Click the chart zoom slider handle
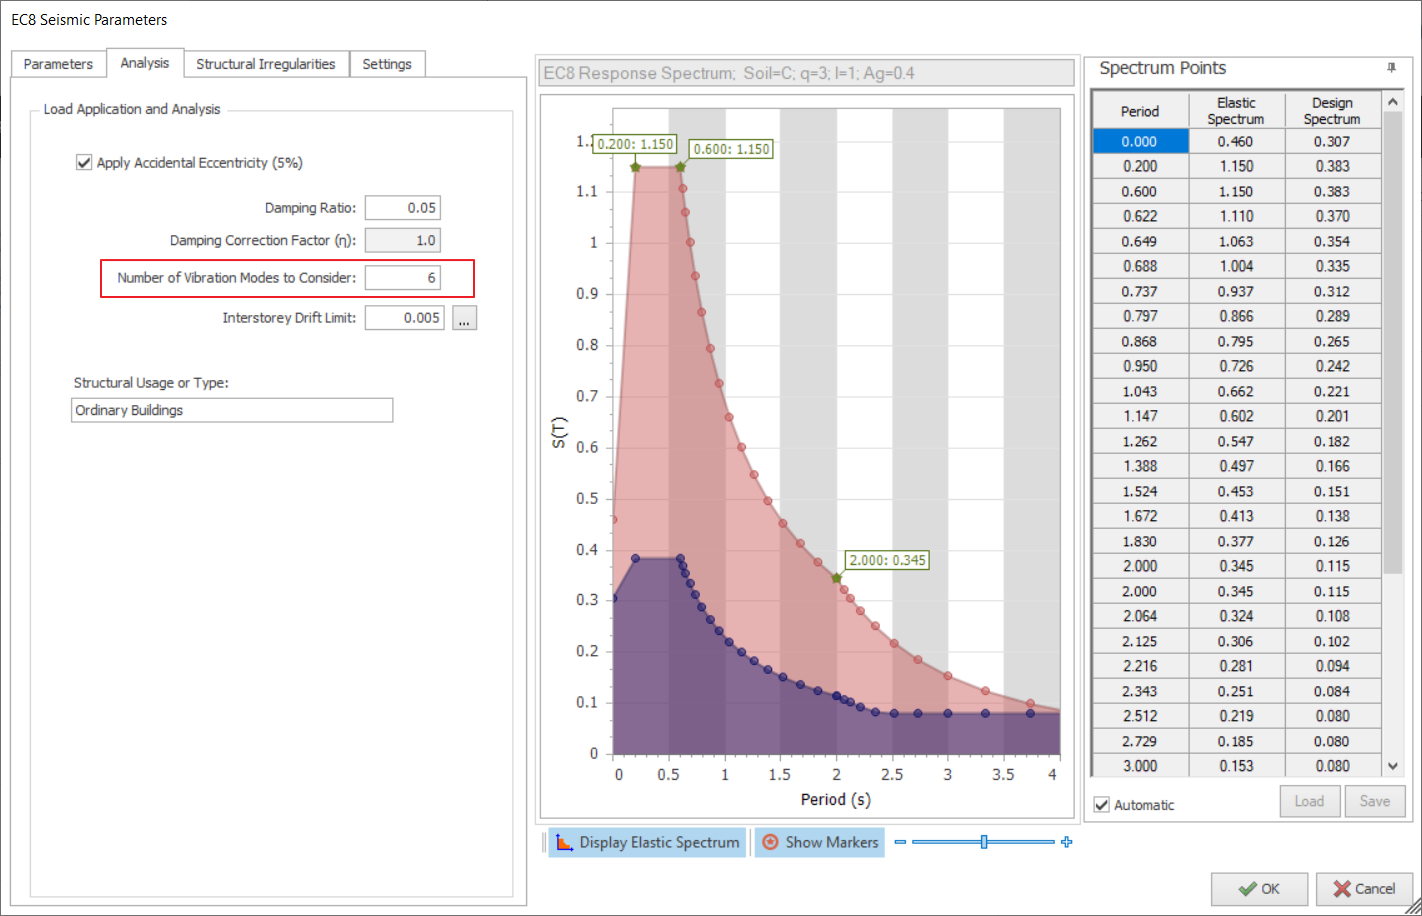This screenshot has width=1422, height=916. point(984,842)
